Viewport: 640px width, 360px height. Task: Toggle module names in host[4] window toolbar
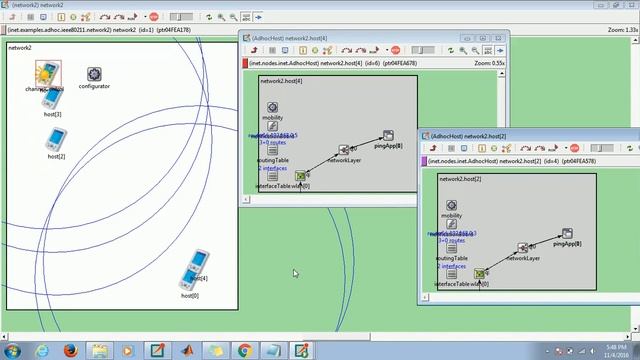pos(488,50)
